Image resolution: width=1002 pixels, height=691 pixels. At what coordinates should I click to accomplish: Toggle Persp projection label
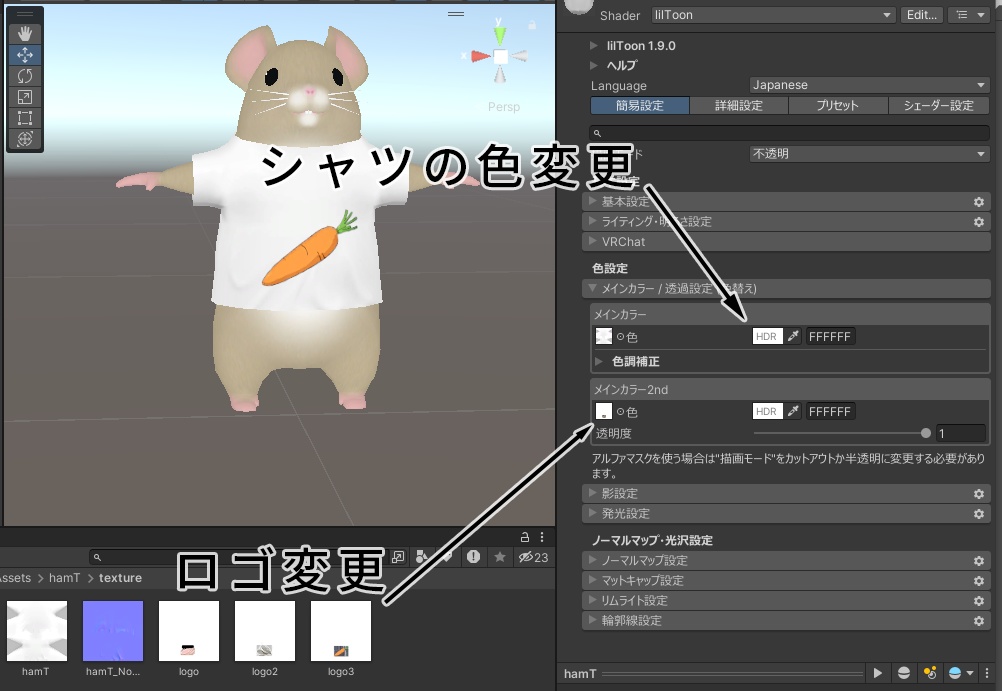point(504,107)
